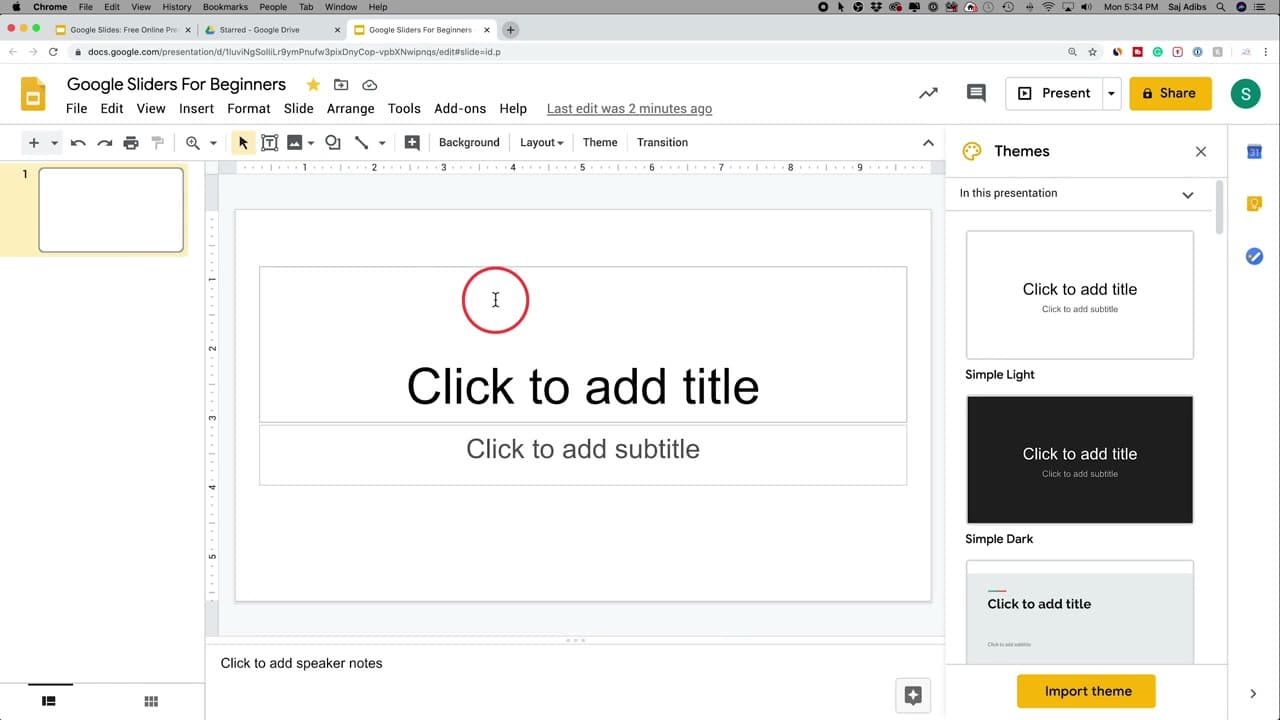This screenshot has width=1280, height=720.
Task: Click the Transition toolbar button
Action: point(662,142)
